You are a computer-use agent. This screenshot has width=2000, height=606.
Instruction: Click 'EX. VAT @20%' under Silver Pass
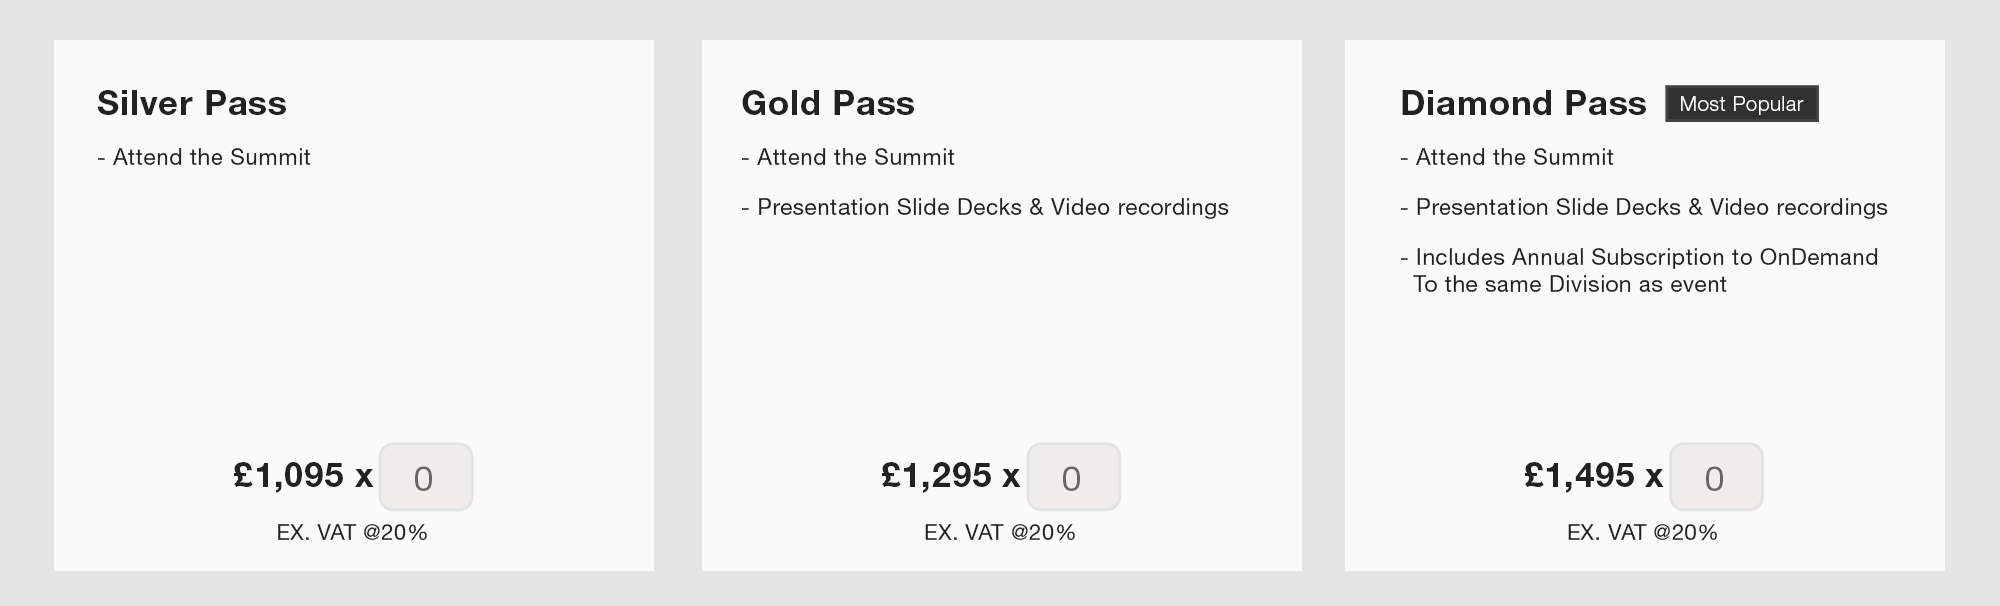(352, 532)
